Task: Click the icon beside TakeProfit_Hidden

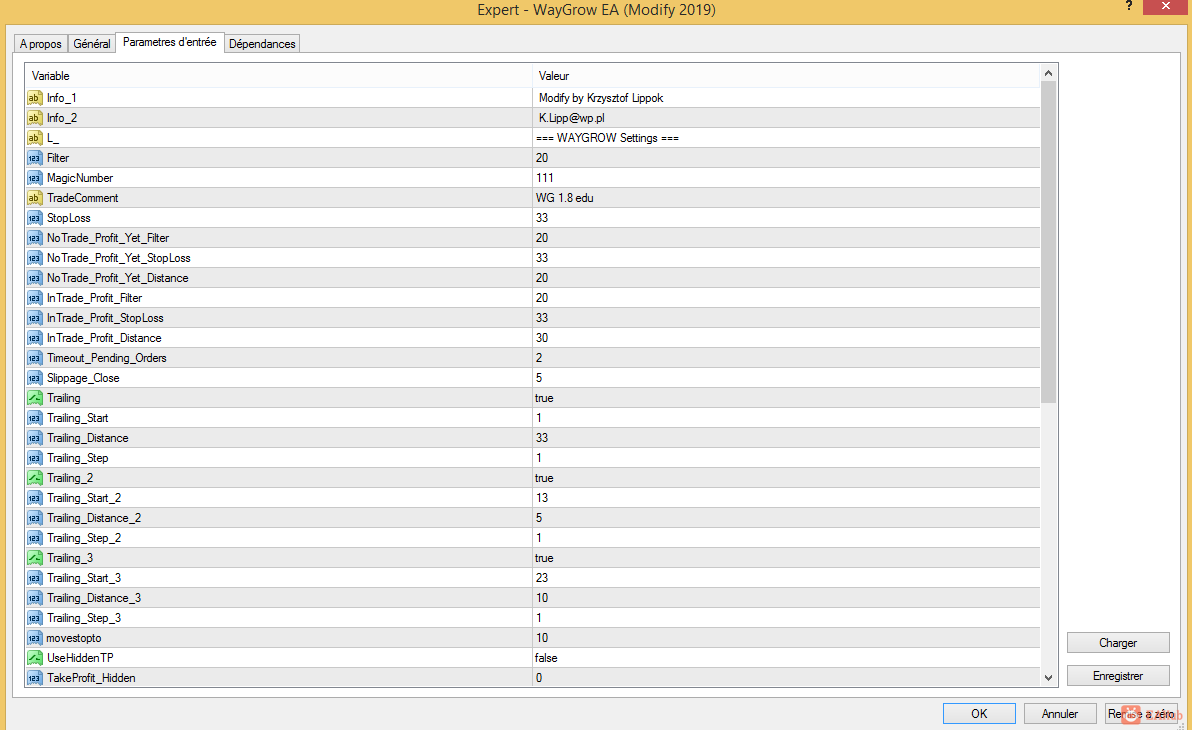Action: click(34, 678)
